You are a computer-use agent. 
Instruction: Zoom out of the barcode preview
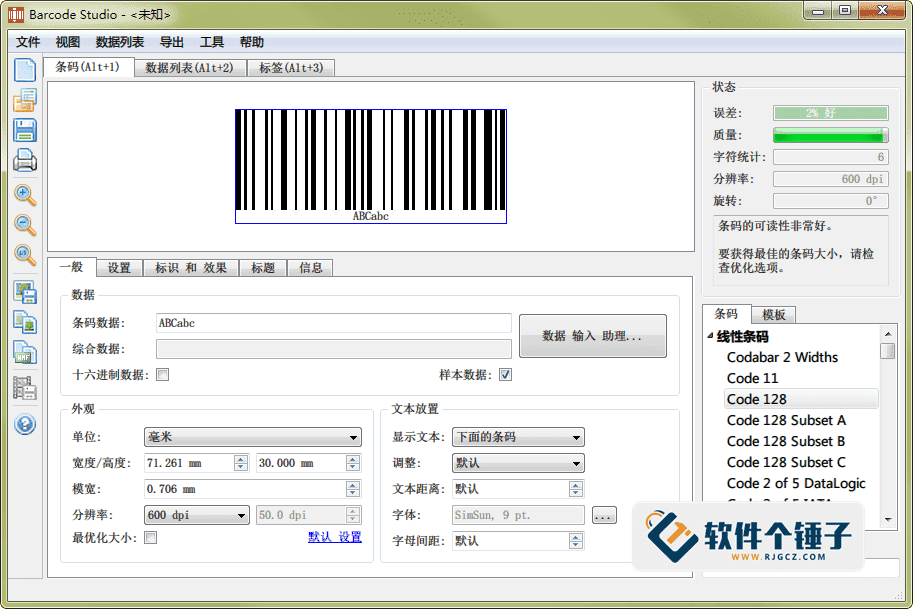click(x=25, y=225)
